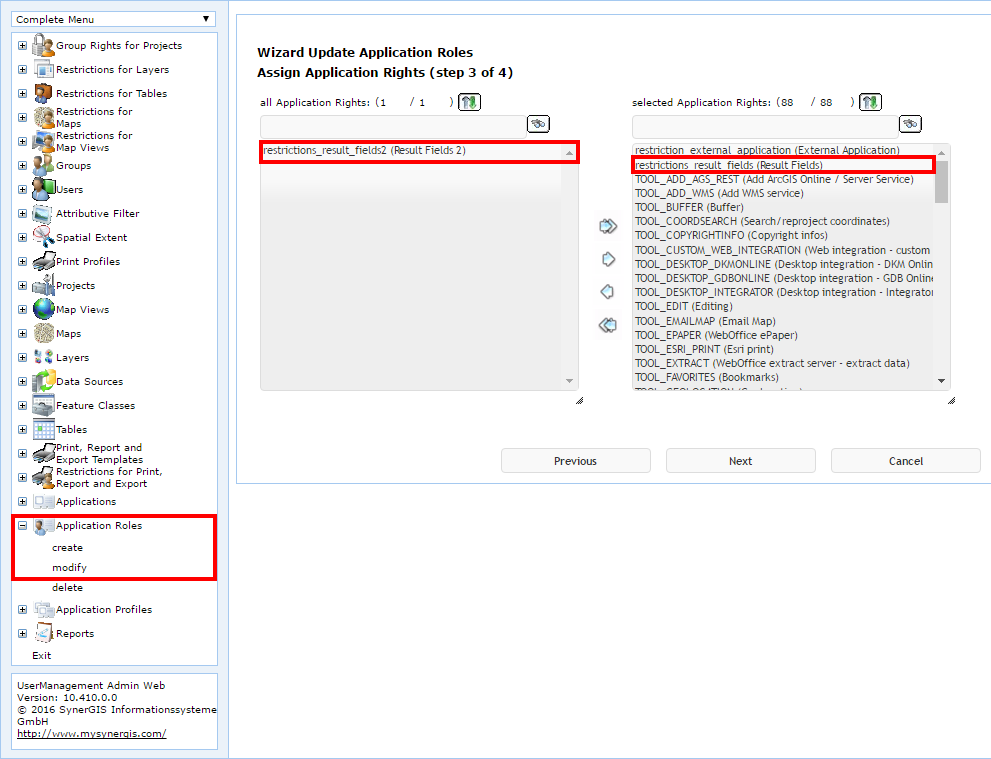Collapse the Application Roles tree node
The width and height of the screenshot is (991, 759).
point(22,525)
